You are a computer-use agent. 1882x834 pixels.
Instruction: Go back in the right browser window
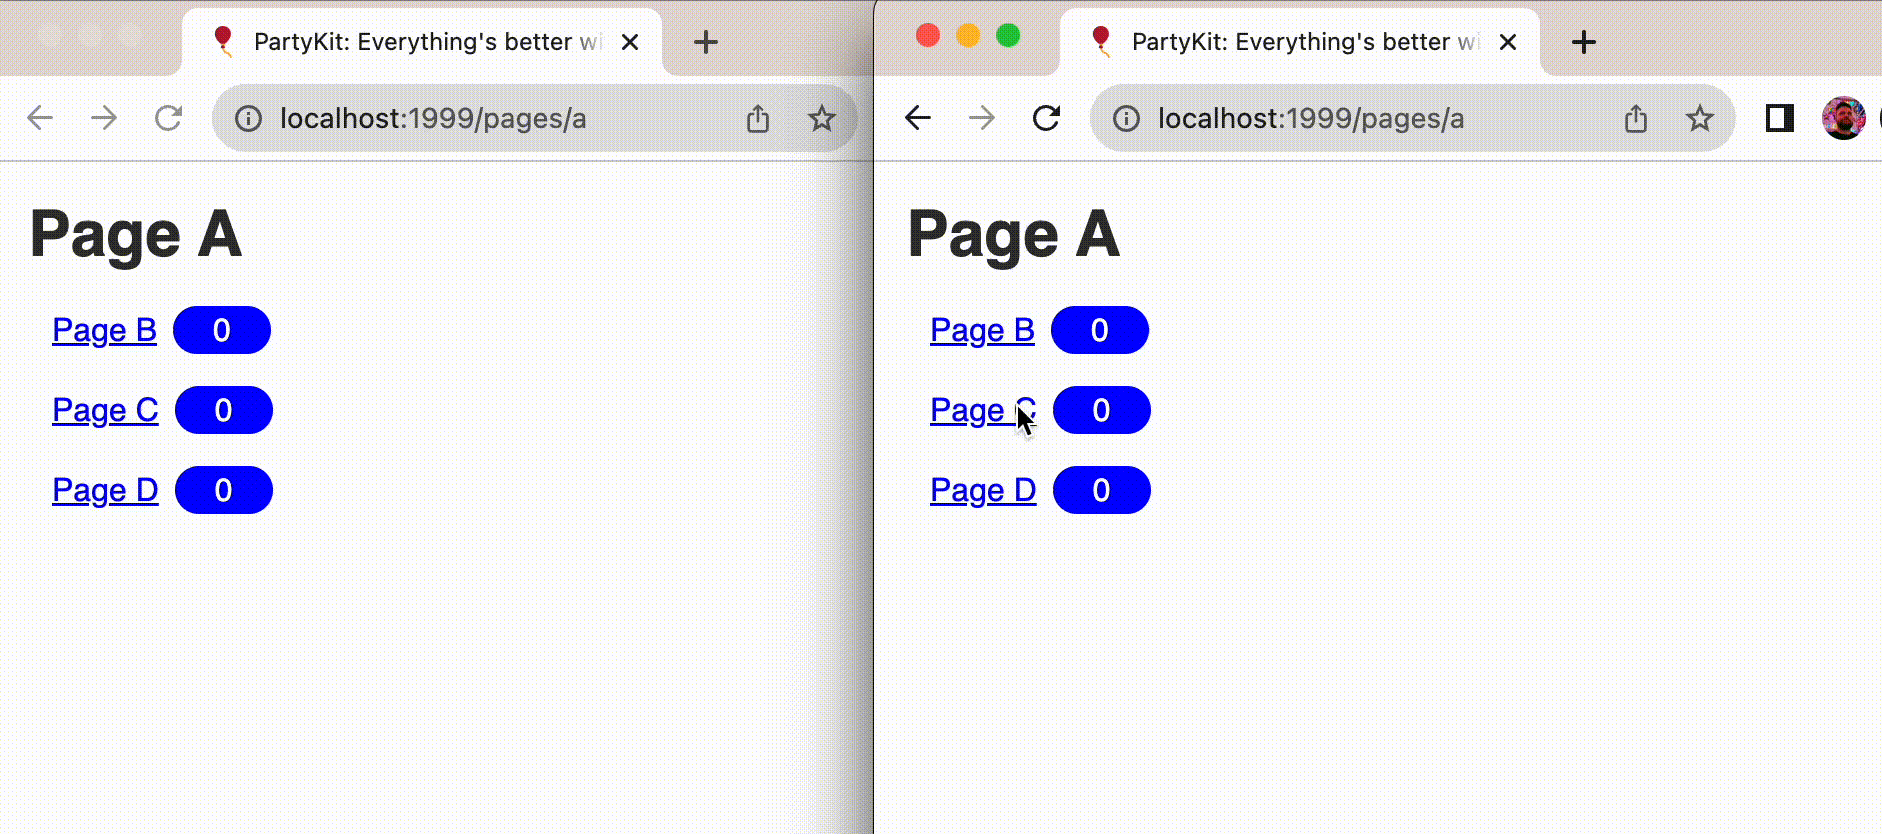pyautogui.click(x=918, y=118)
